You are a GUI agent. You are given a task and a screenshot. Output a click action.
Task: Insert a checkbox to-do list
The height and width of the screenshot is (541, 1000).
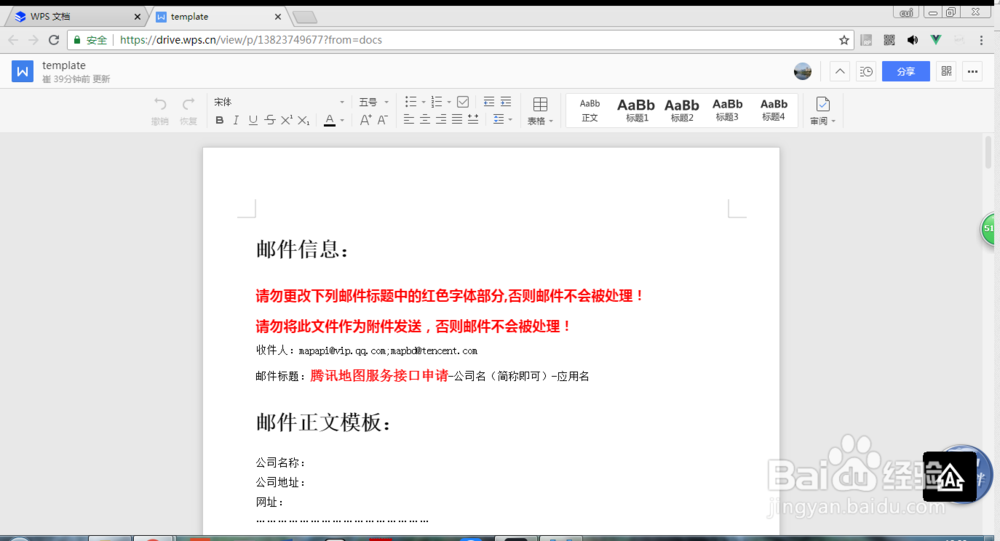464,102
